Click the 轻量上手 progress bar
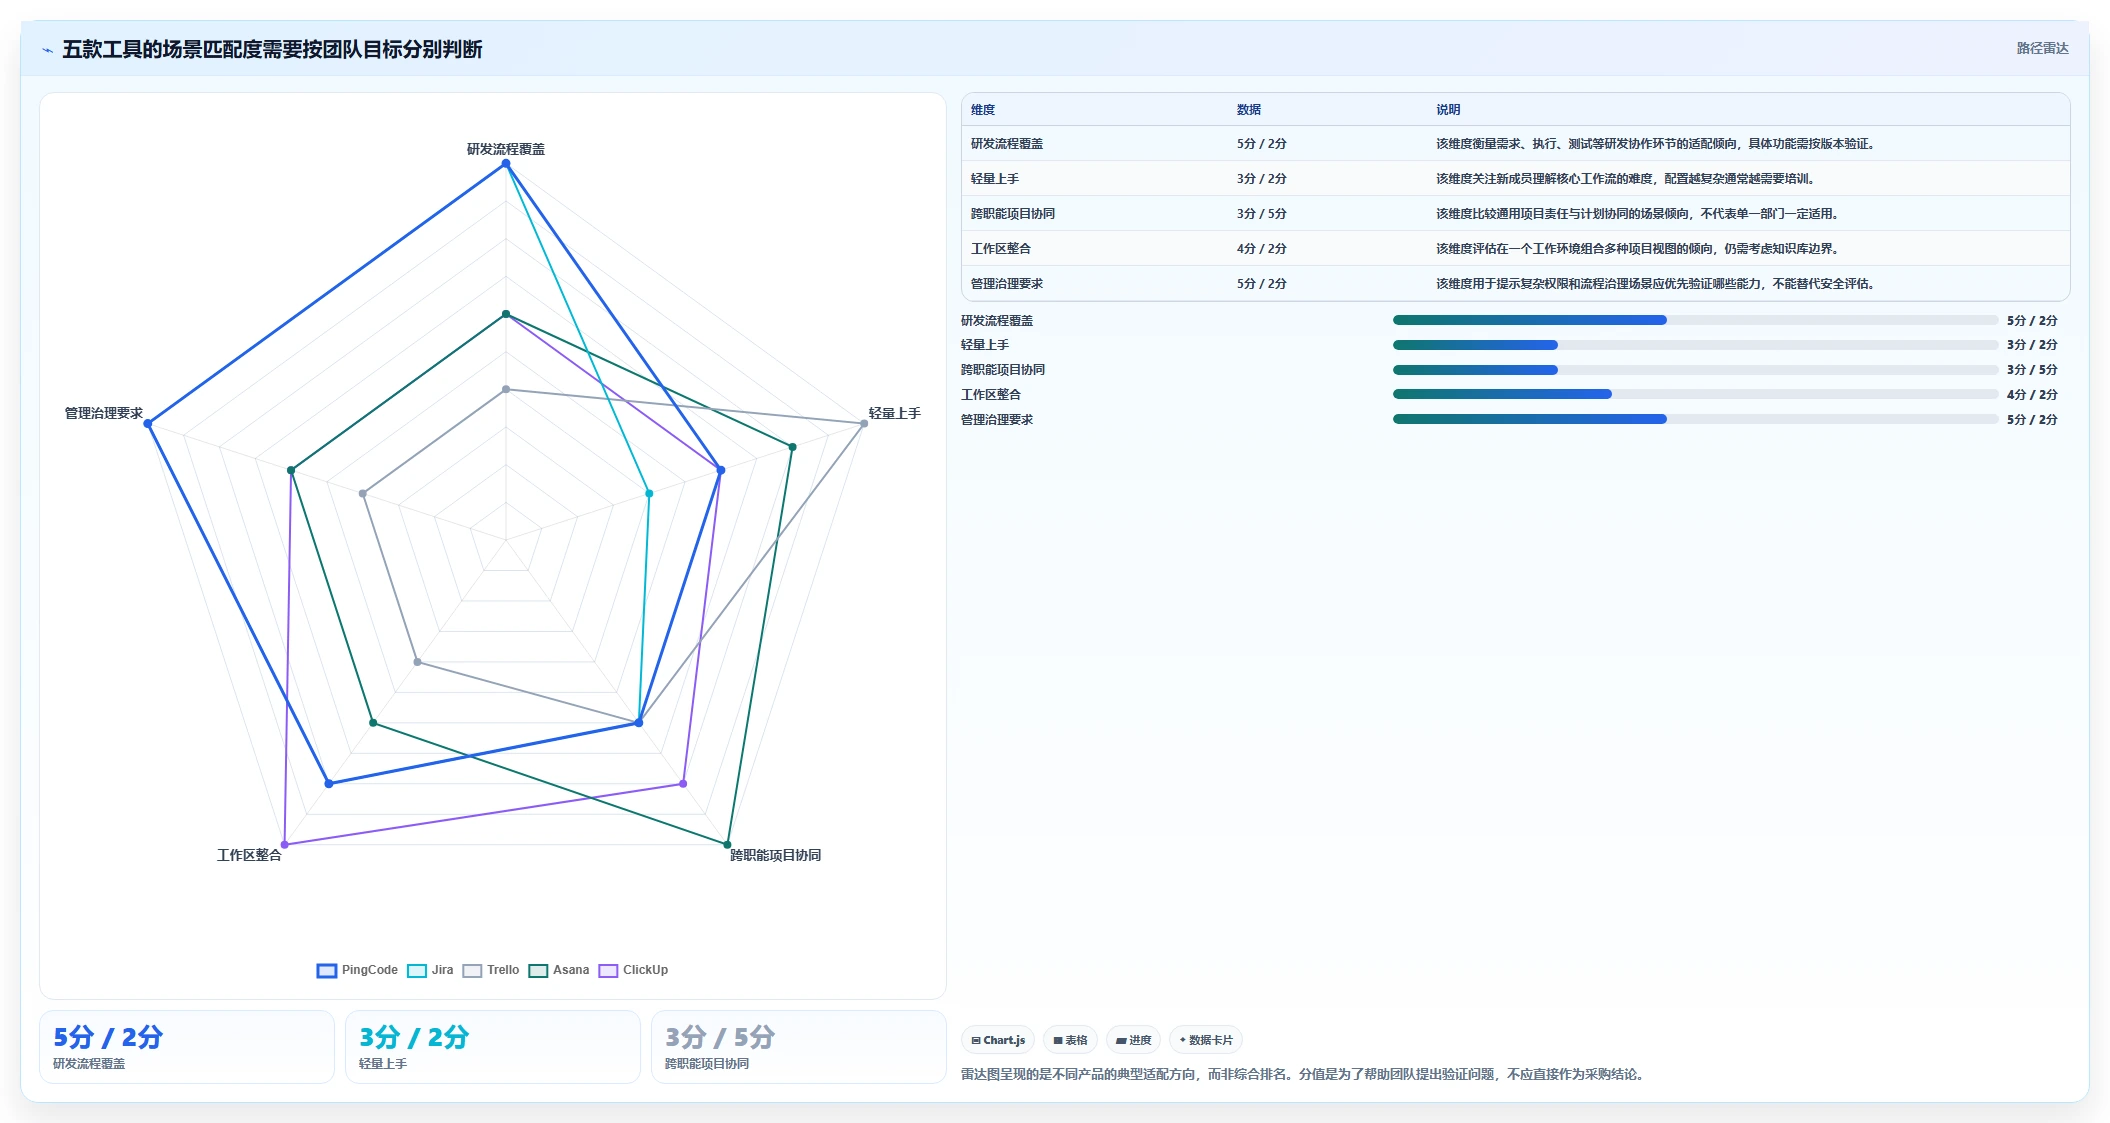 coord(1695,345)
